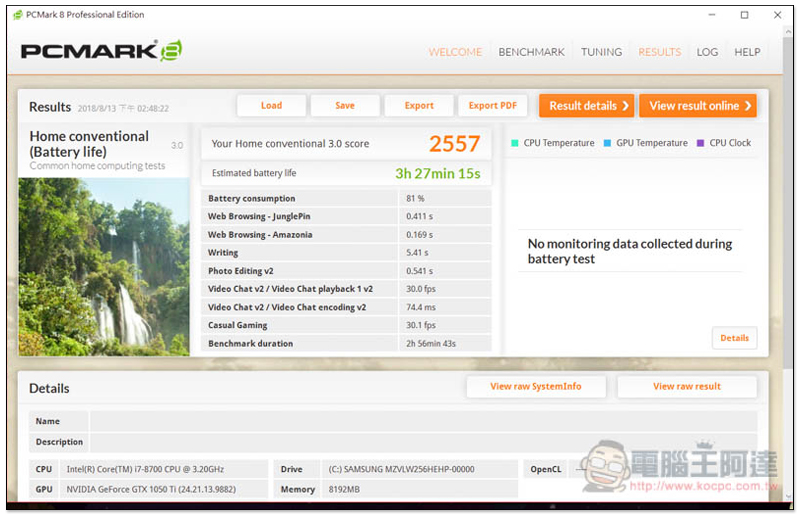Click the CPU value Intel Core i7-8700

(x=145, y=469)
